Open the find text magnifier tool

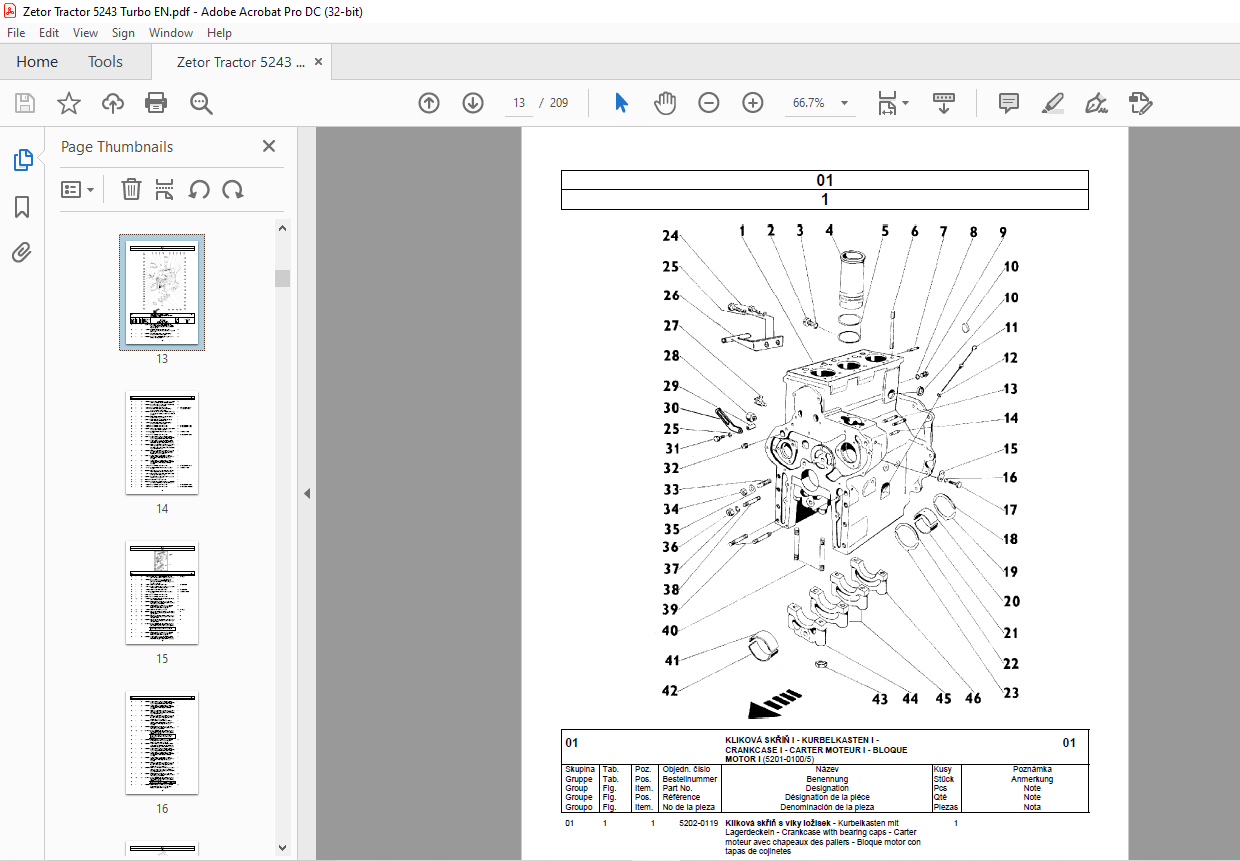tap(201, 103)
